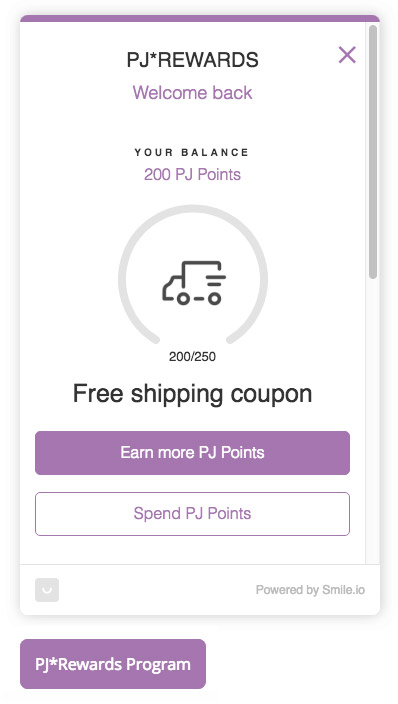The width and height of the screenshot is (398, 704).
Task: Click the asterisk in the PJ*REWARDS title
Action: tap(153, 56)
